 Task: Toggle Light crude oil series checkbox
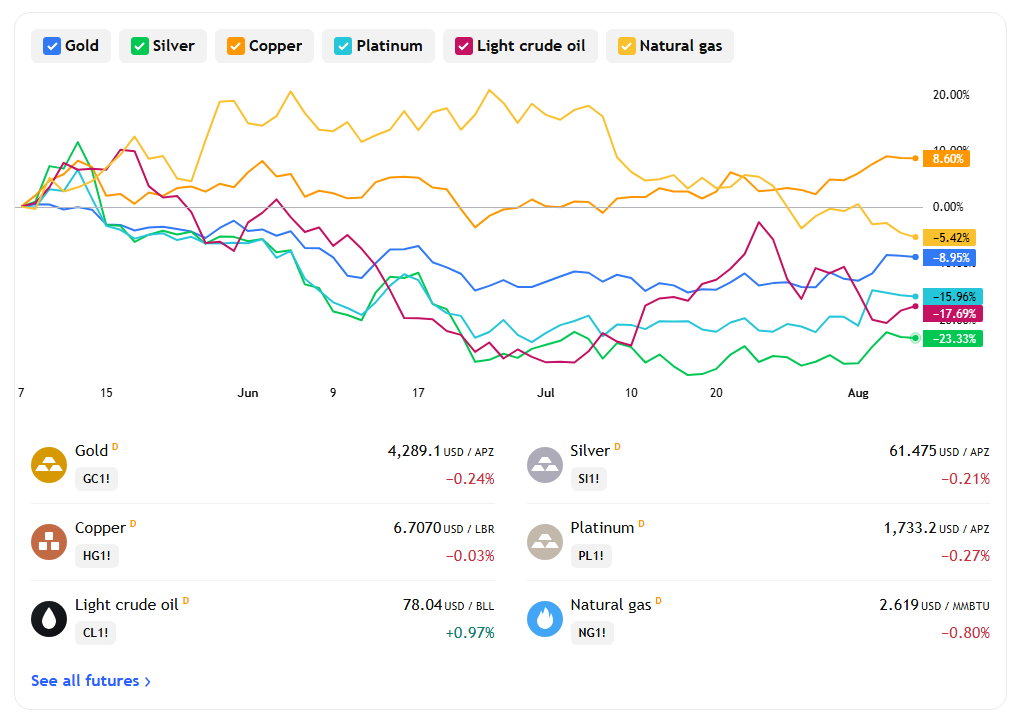click(463, 46)
